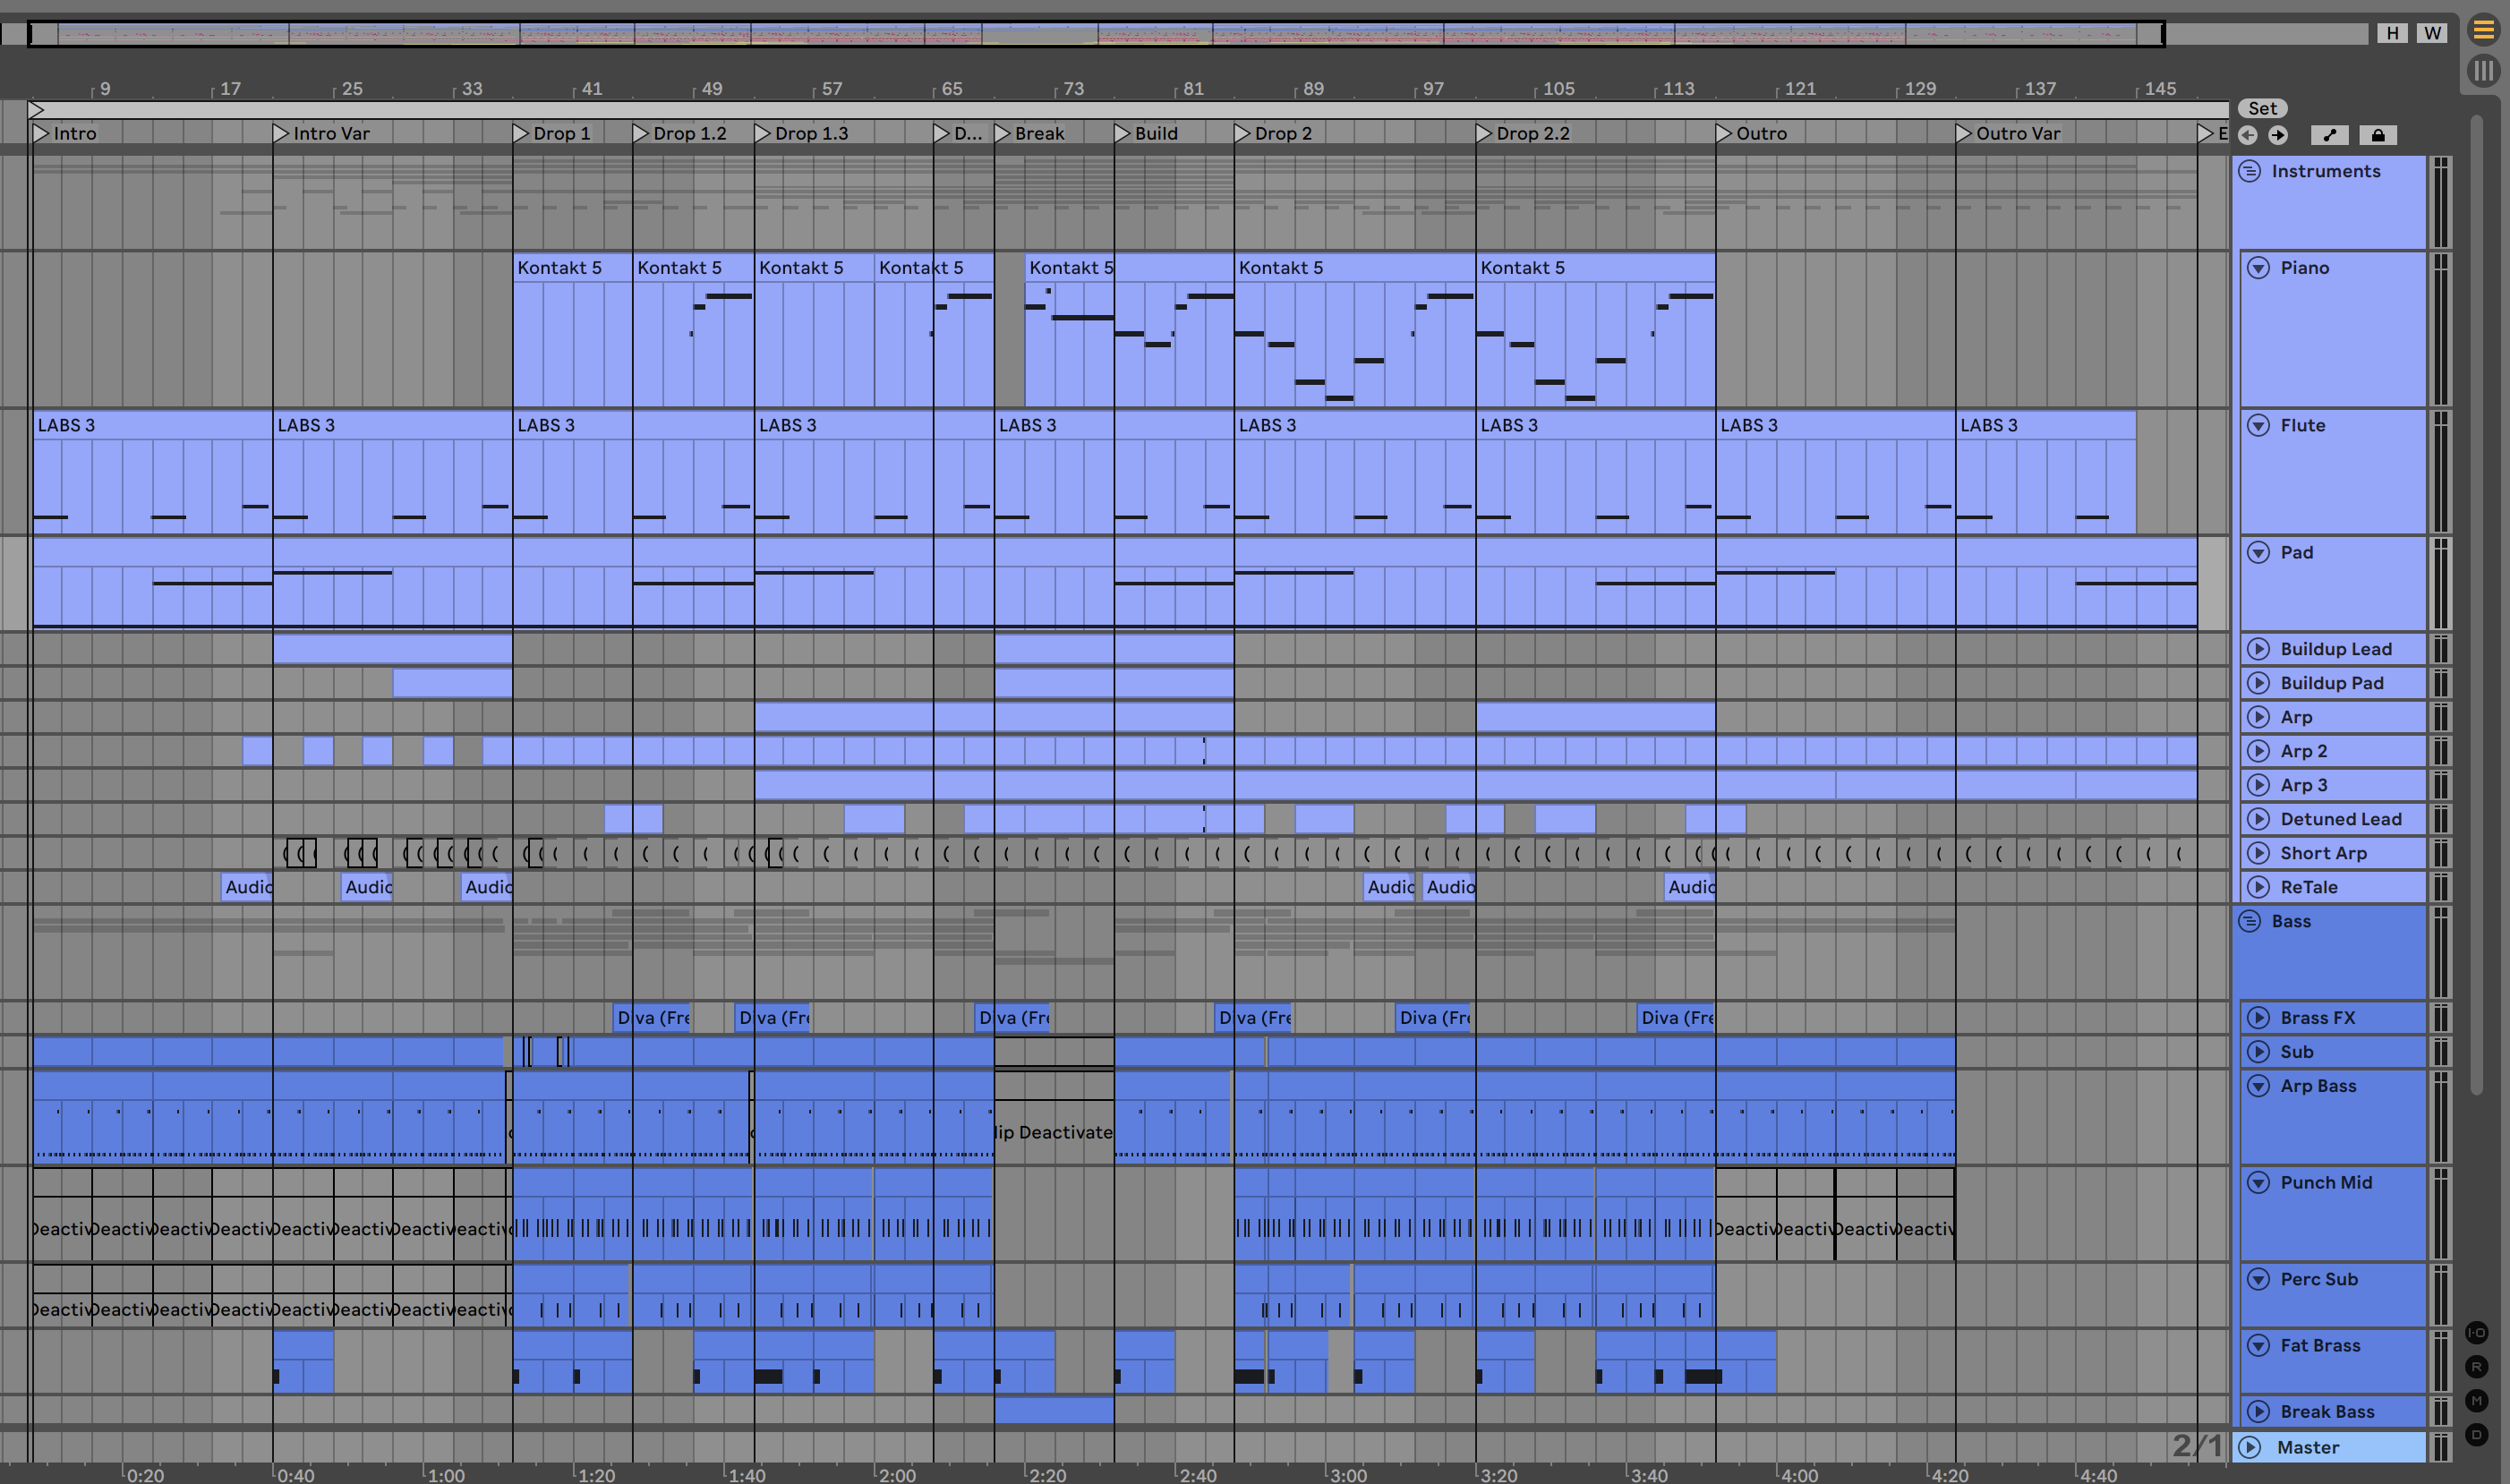Image resolution: width=2510 pixels, height=1484 pixels.
Task: Click the Set locator button
Action: click(x=2262, y=108)
